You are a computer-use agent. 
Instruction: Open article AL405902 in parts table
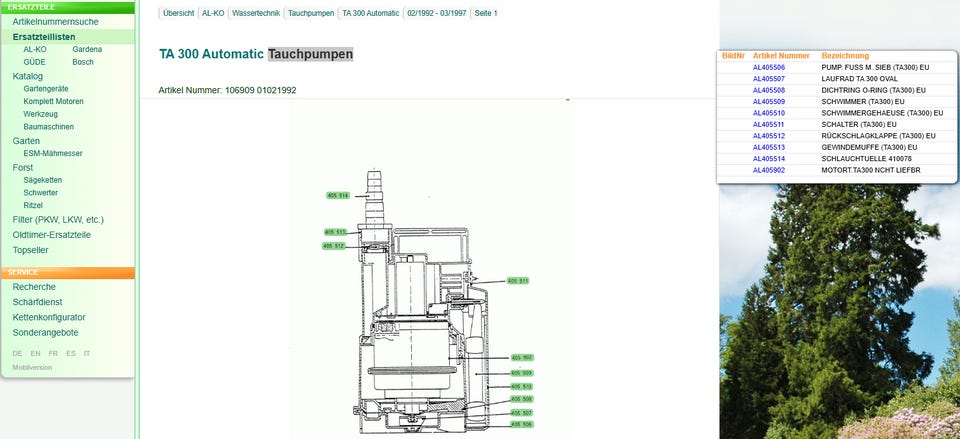(x=768, y=170)
